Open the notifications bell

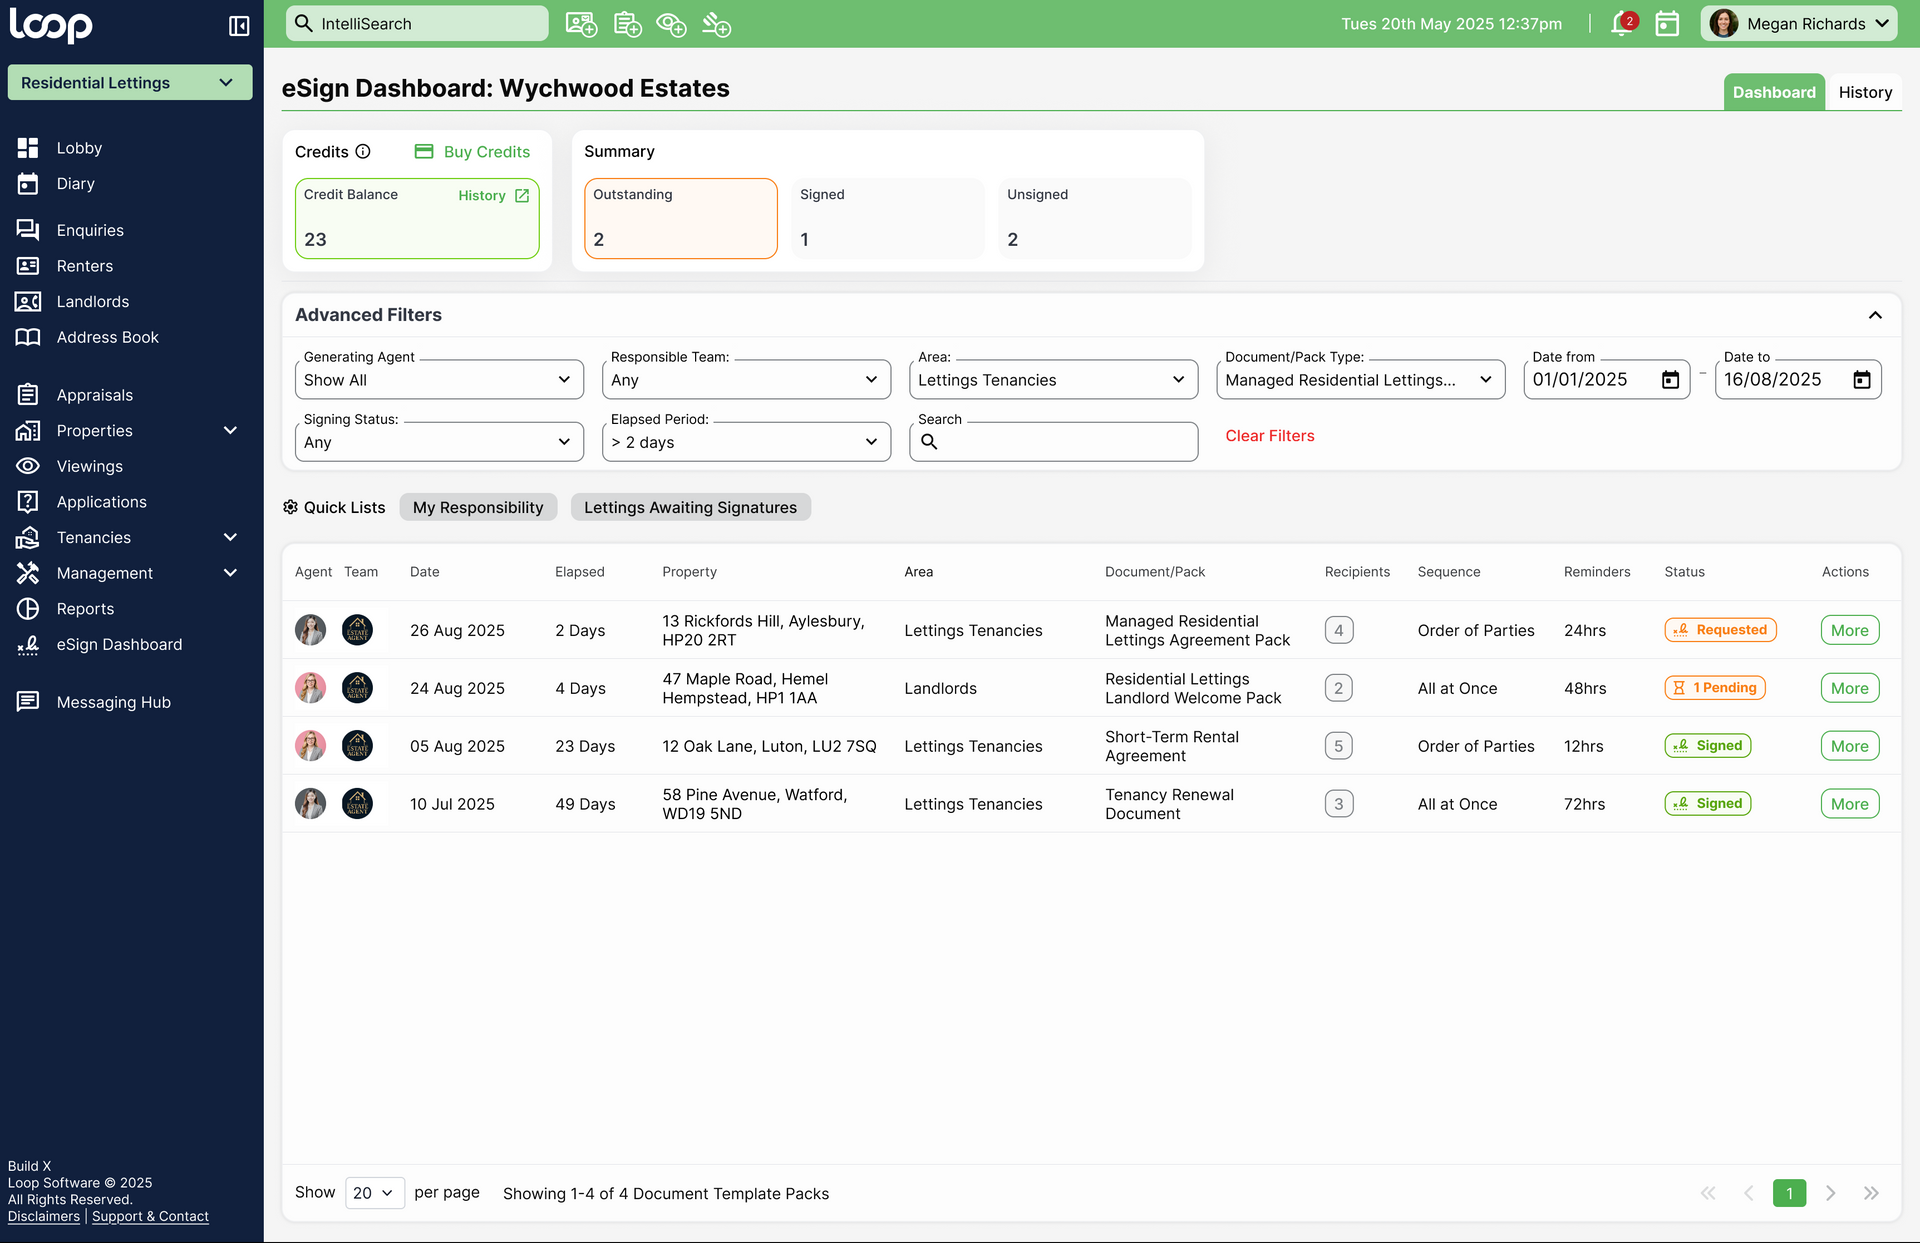(1621, 24)
